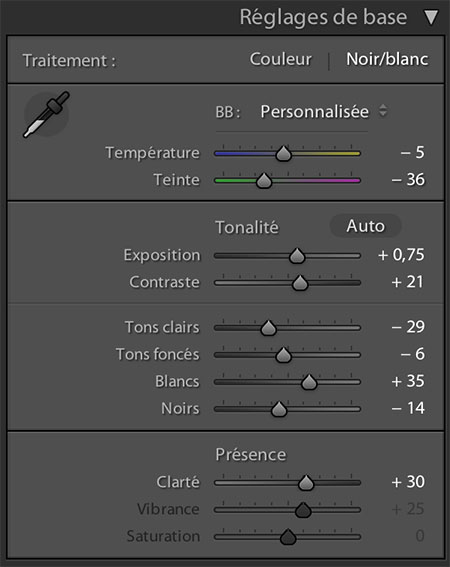Image resolution: width=450 pixels, height=567 pixels.
Task: Click the Contraste slider knob
Action: pyautogui.click(x=300, y=283)
